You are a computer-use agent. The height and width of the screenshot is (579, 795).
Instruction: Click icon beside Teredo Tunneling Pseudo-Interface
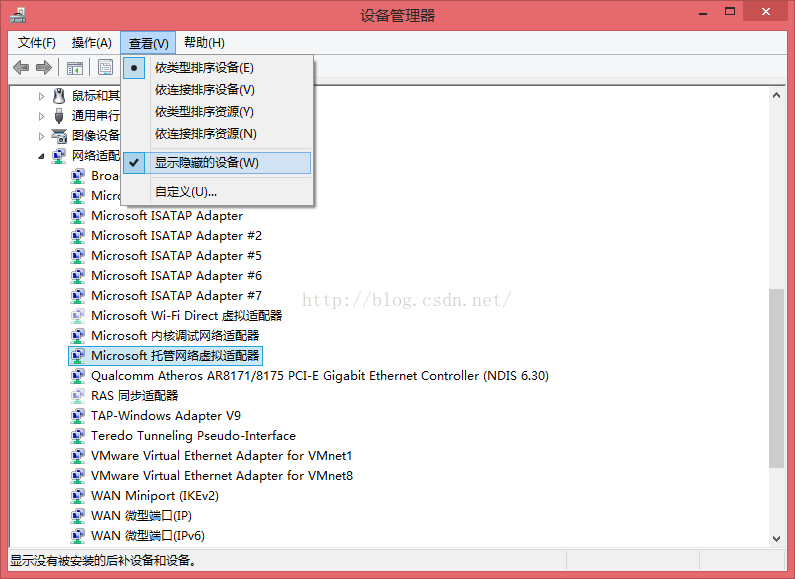[78, 436]
